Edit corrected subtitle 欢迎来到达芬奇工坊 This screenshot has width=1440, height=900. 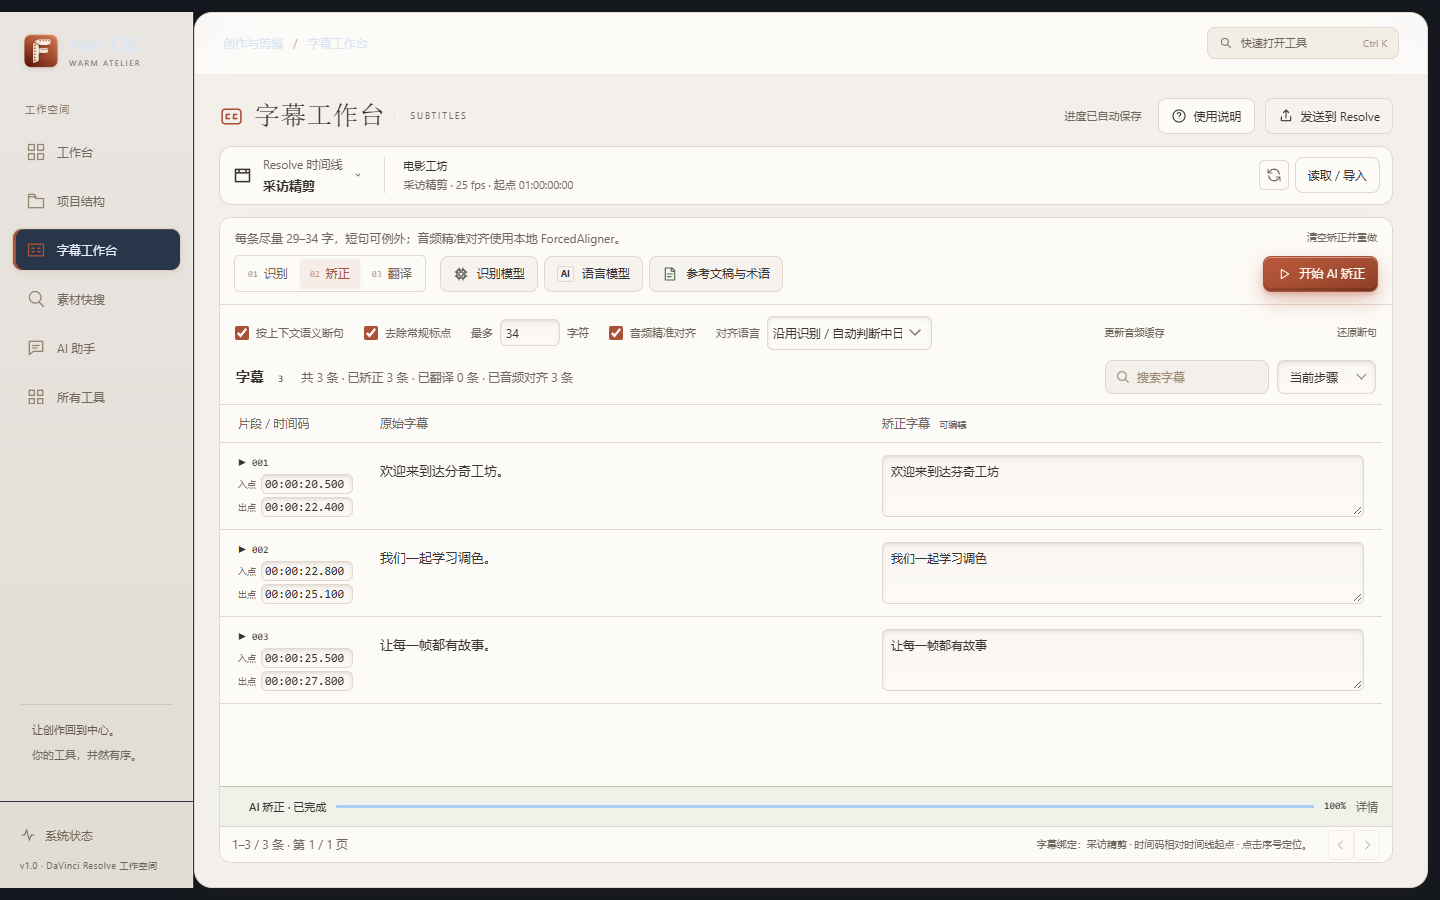tap(1122, 486)
